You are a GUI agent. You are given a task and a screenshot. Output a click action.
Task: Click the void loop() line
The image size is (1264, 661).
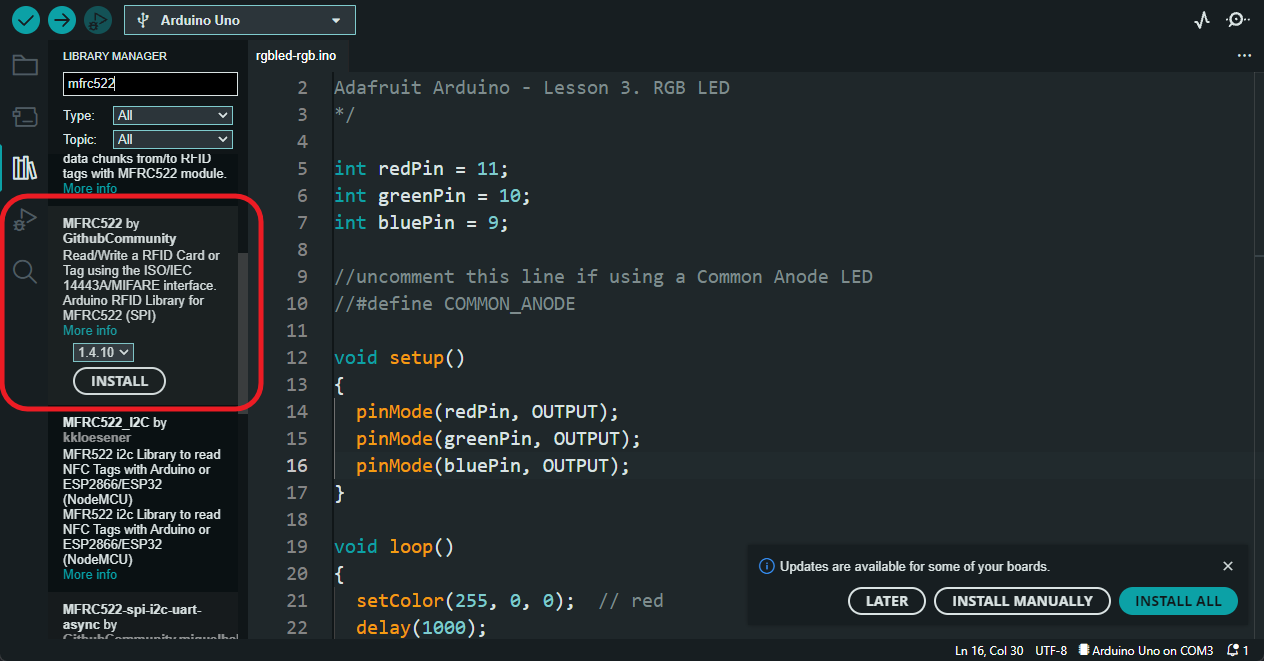tap(394, 547)
